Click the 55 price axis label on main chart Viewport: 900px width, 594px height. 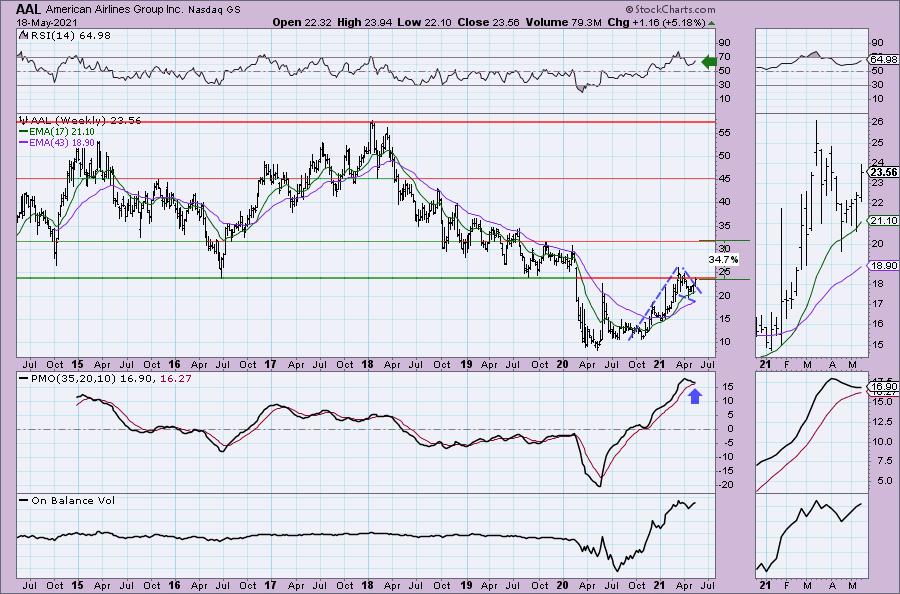pyautogui.click(x=725, y=133)
